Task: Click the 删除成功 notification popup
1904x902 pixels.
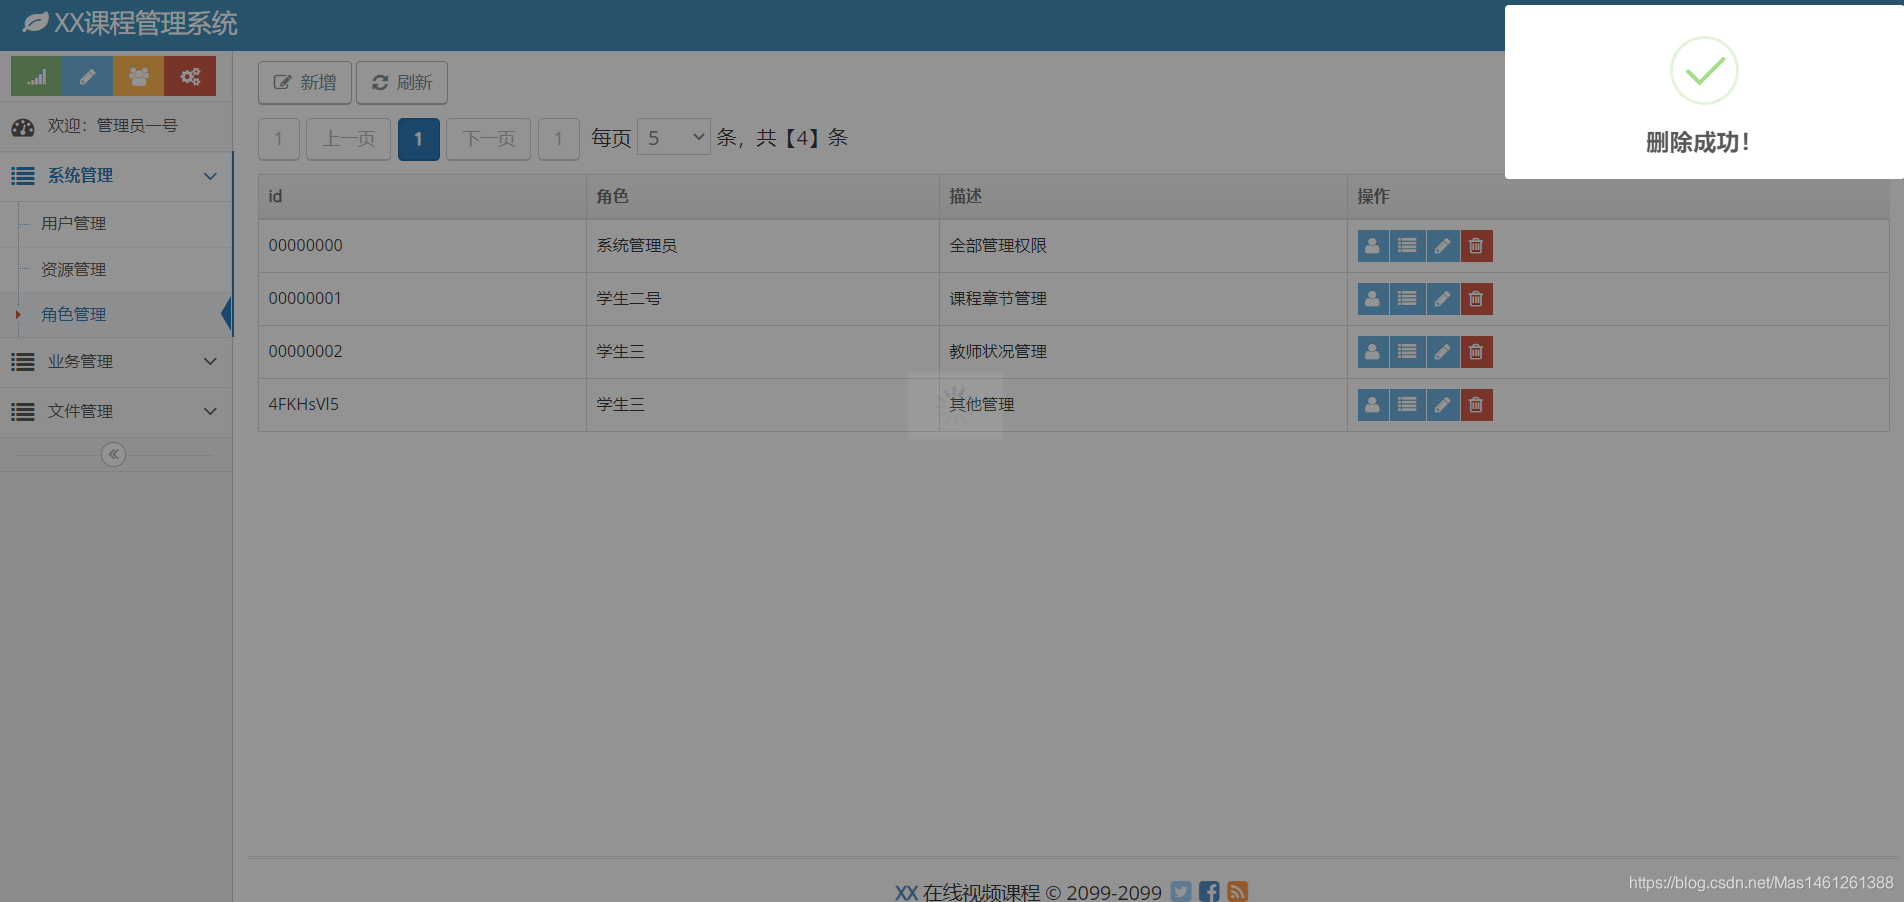Action: 1704,92
